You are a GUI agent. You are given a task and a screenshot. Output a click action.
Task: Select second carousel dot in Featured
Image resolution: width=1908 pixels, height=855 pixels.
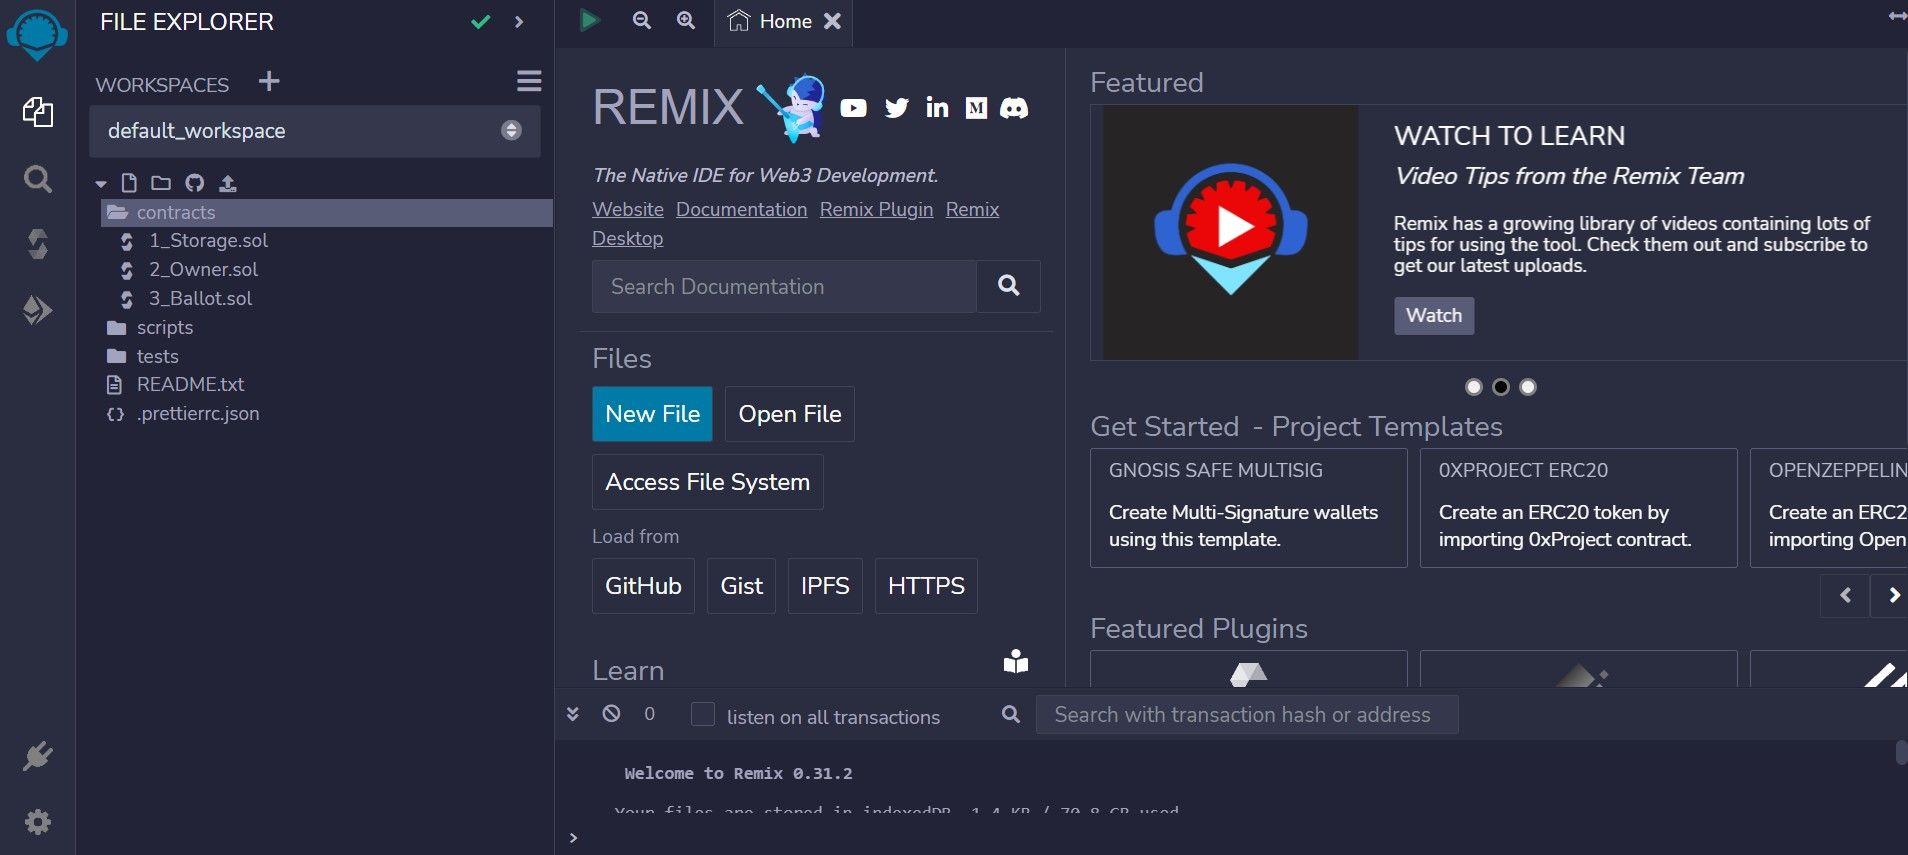1501,387
